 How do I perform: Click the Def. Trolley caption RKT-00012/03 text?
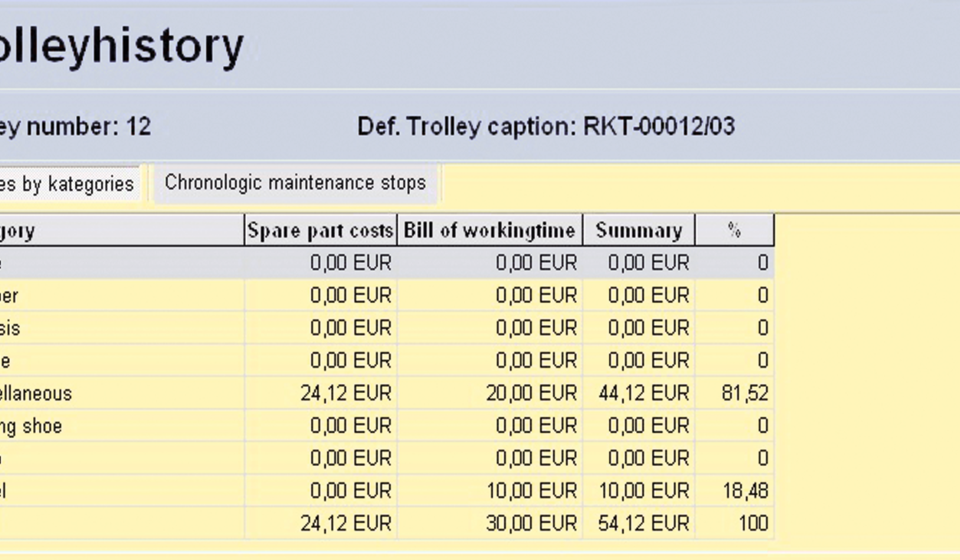546,128
